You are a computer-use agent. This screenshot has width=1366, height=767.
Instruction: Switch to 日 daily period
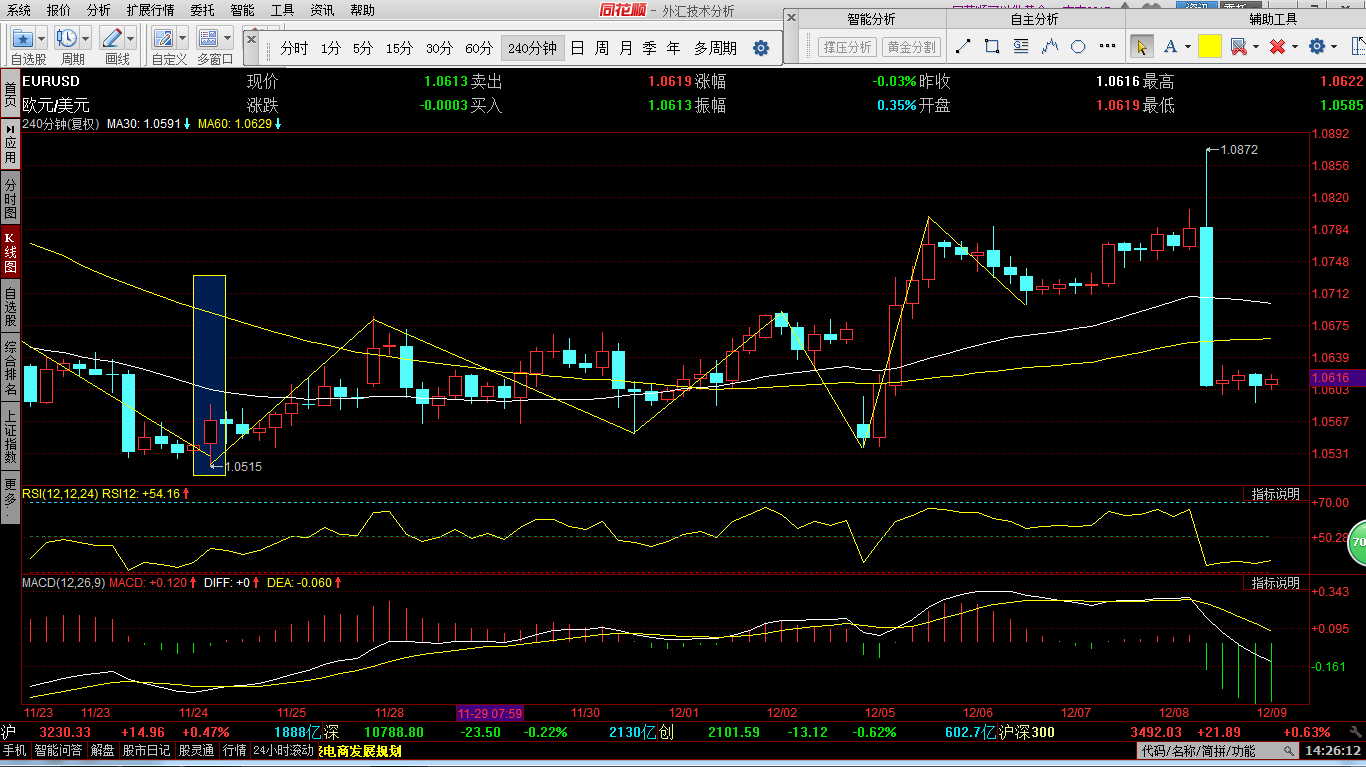tap(578, 48)
